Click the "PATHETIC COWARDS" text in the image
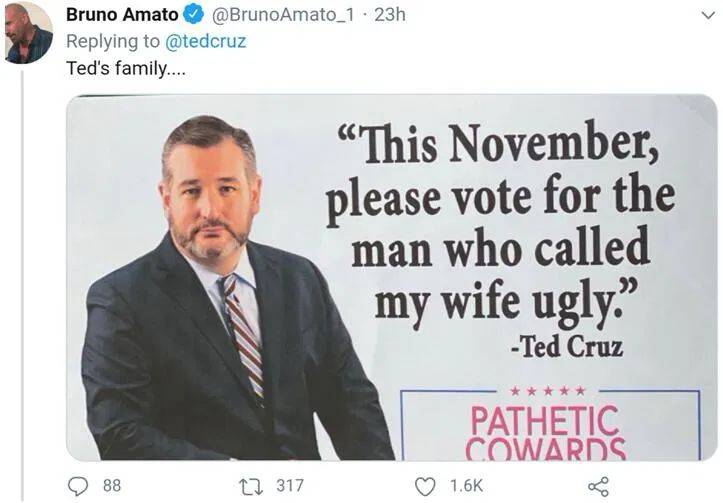This screenshot has width=723, height=503. pos(545,430)
